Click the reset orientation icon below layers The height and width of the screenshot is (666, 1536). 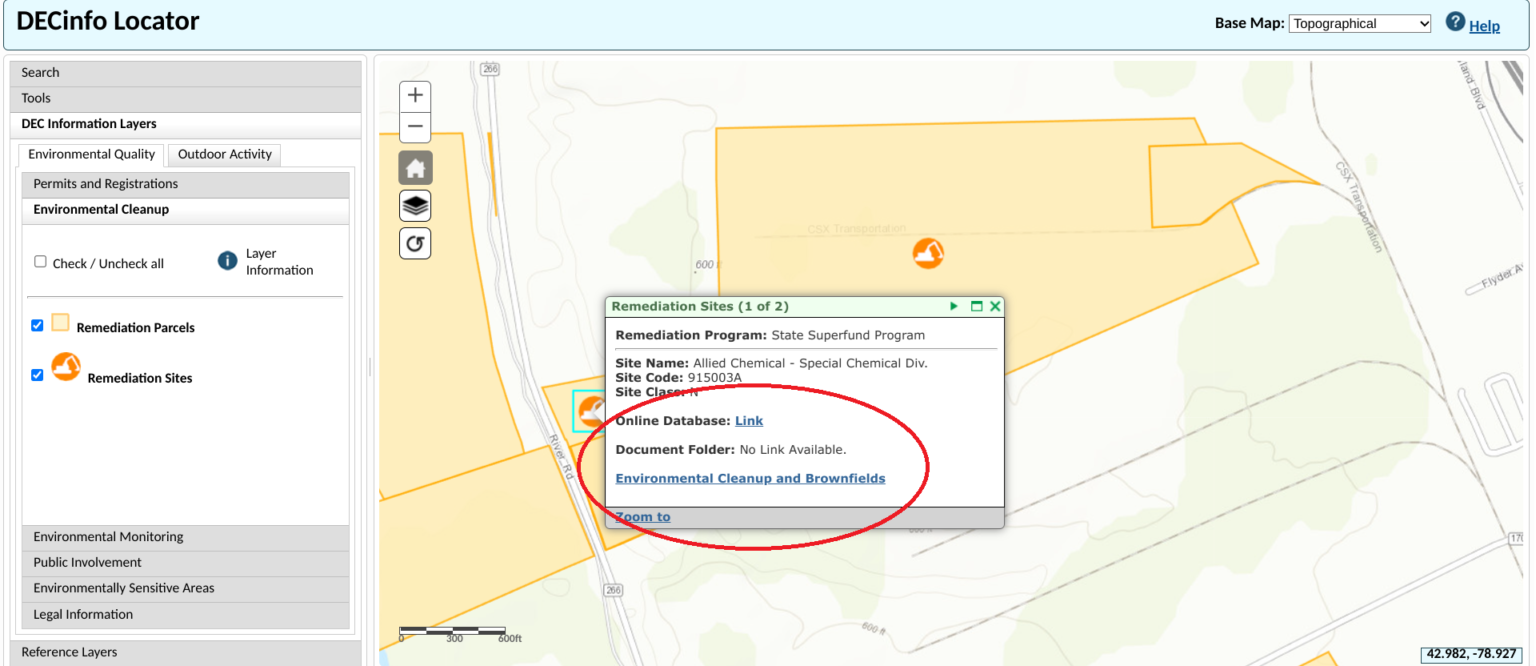[415, 242]
